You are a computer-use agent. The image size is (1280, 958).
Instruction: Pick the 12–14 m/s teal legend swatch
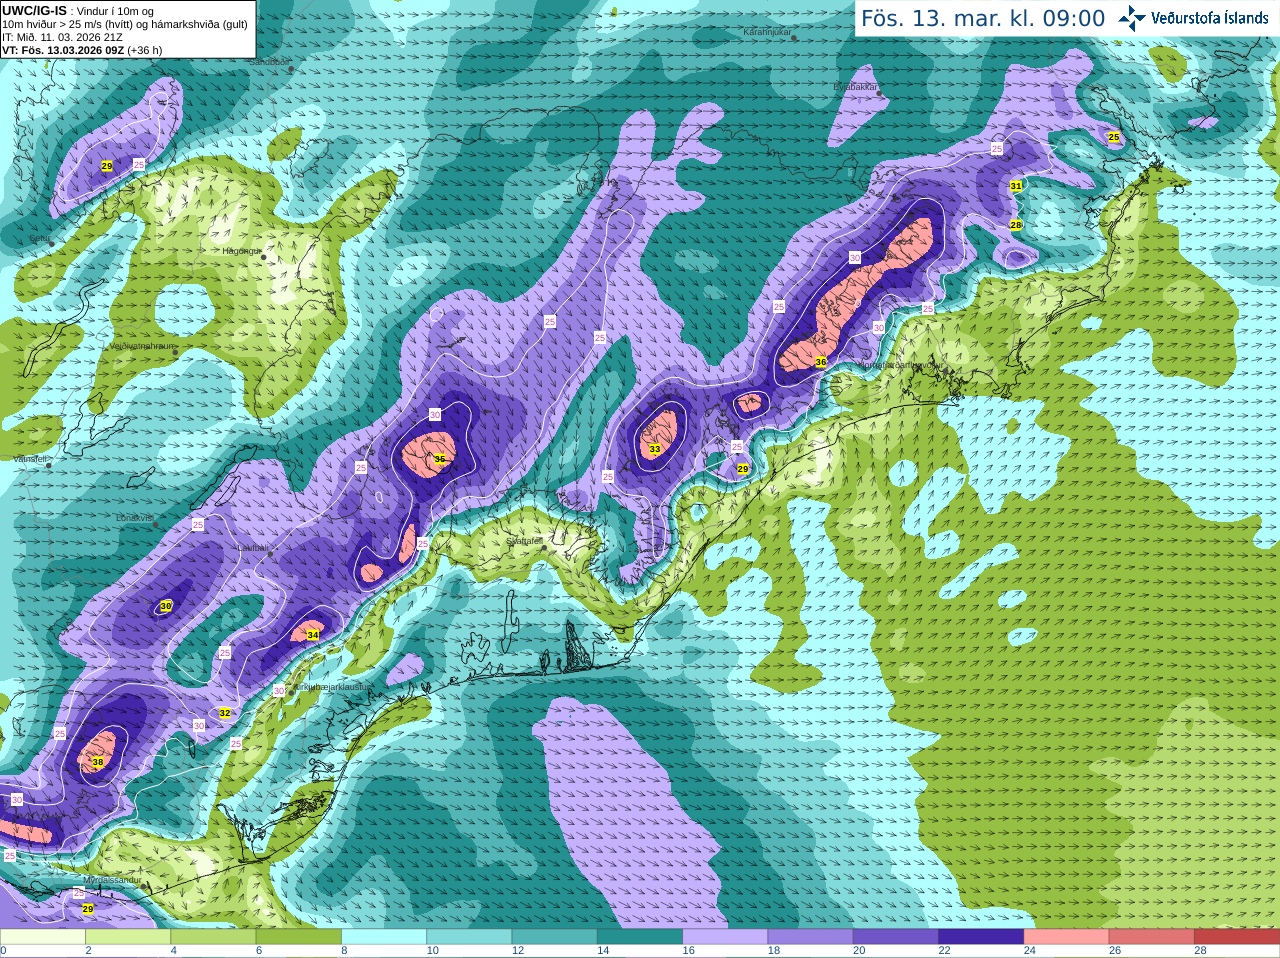tap(555, 937)
